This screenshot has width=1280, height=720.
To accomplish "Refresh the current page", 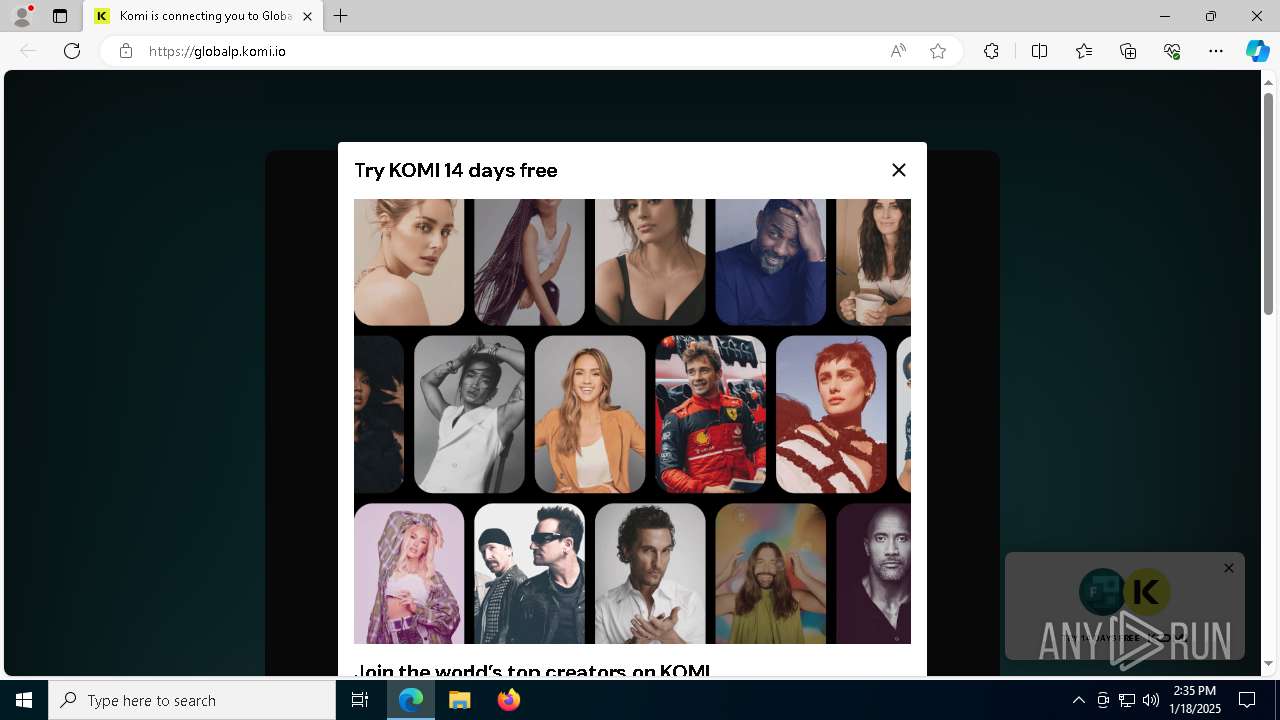I will click(x=72, y=51).
